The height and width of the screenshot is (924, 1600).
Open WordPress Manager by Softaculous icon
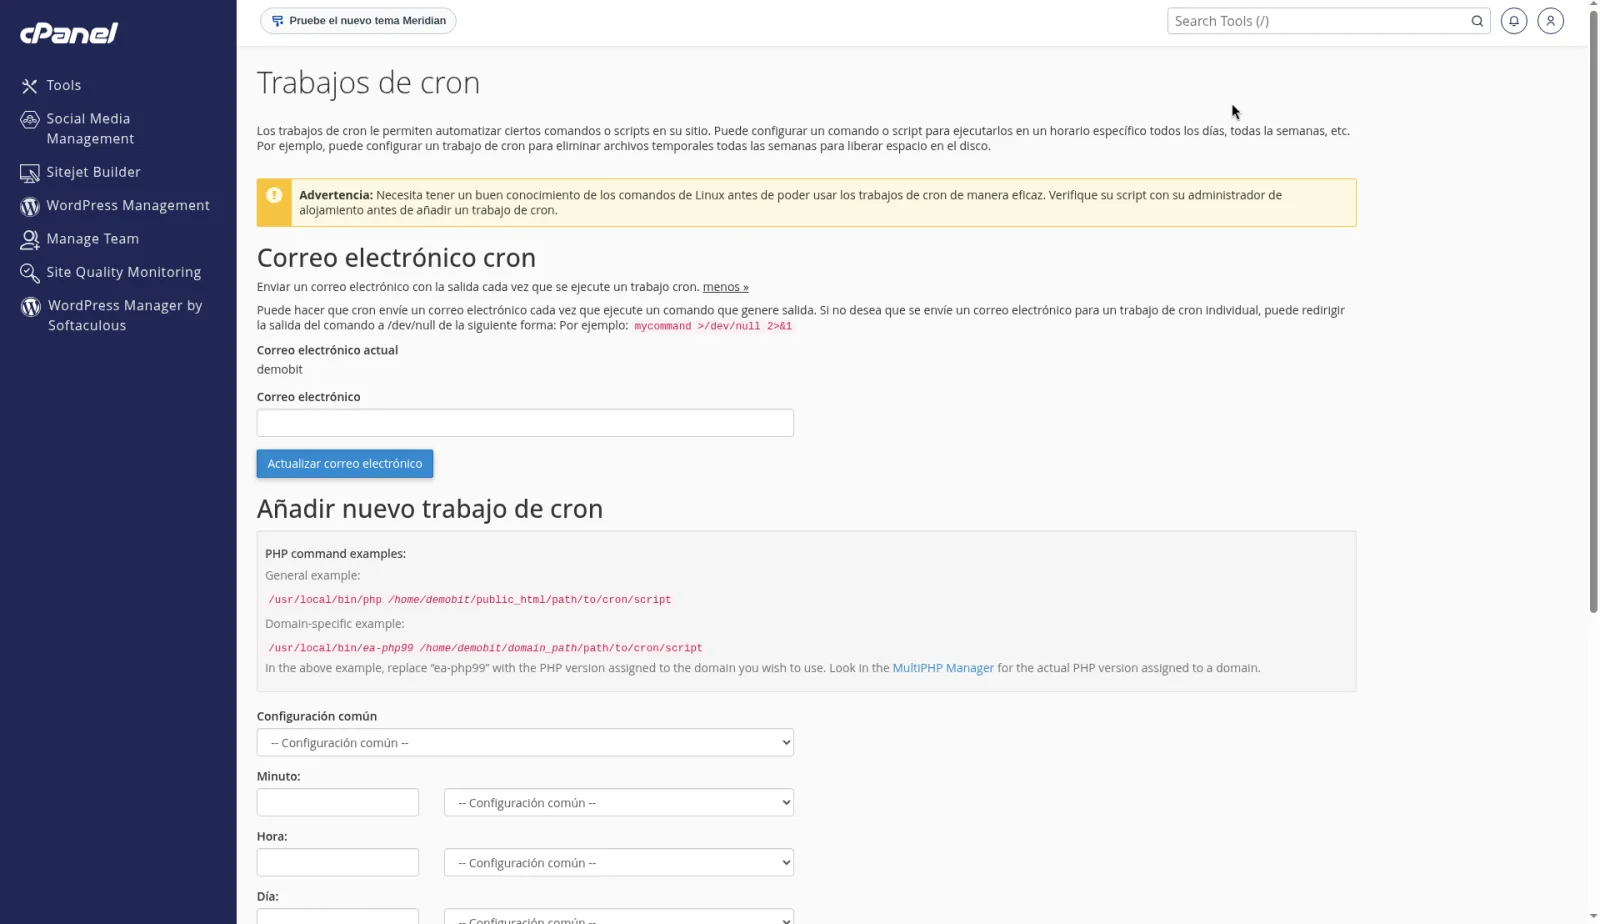tap(31, 307)
